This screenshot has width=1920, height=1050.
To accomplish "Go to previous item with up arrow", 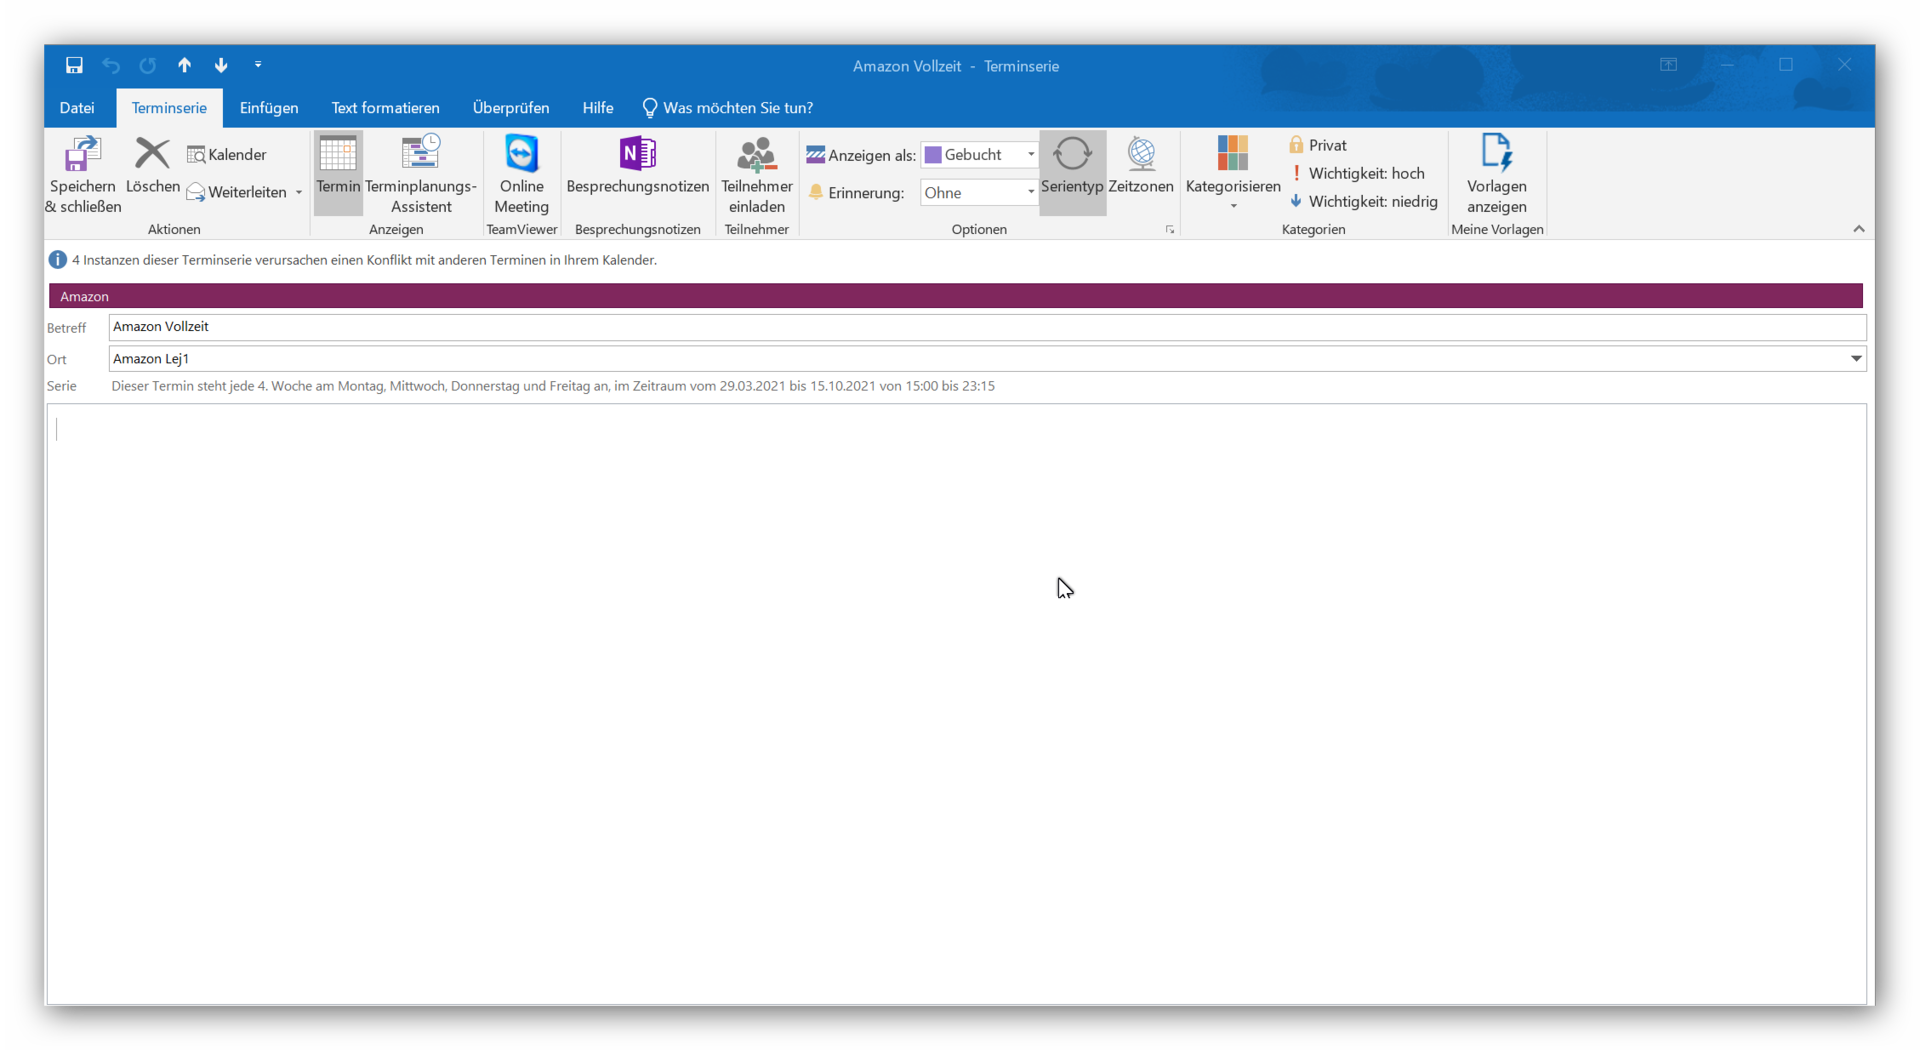I will (184, 65).
